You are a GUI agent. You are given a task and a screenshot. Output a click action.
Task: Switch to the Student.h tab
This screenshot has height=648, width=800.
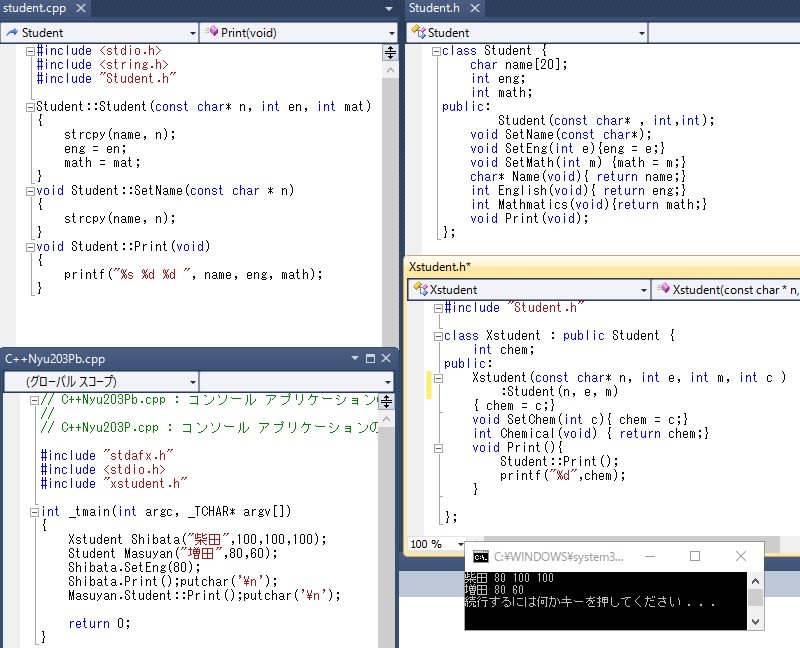click(x=434, y=8)
